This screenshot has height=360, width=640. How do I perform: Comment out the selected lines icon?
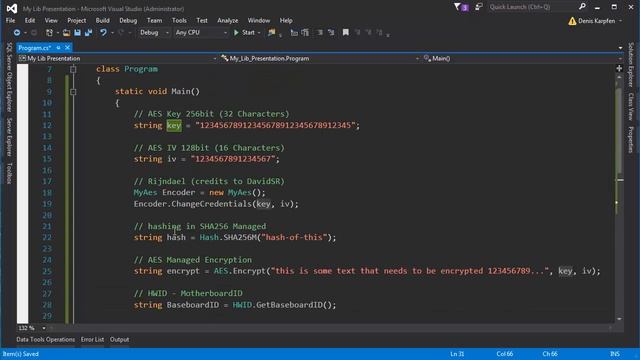click(320, 32)
